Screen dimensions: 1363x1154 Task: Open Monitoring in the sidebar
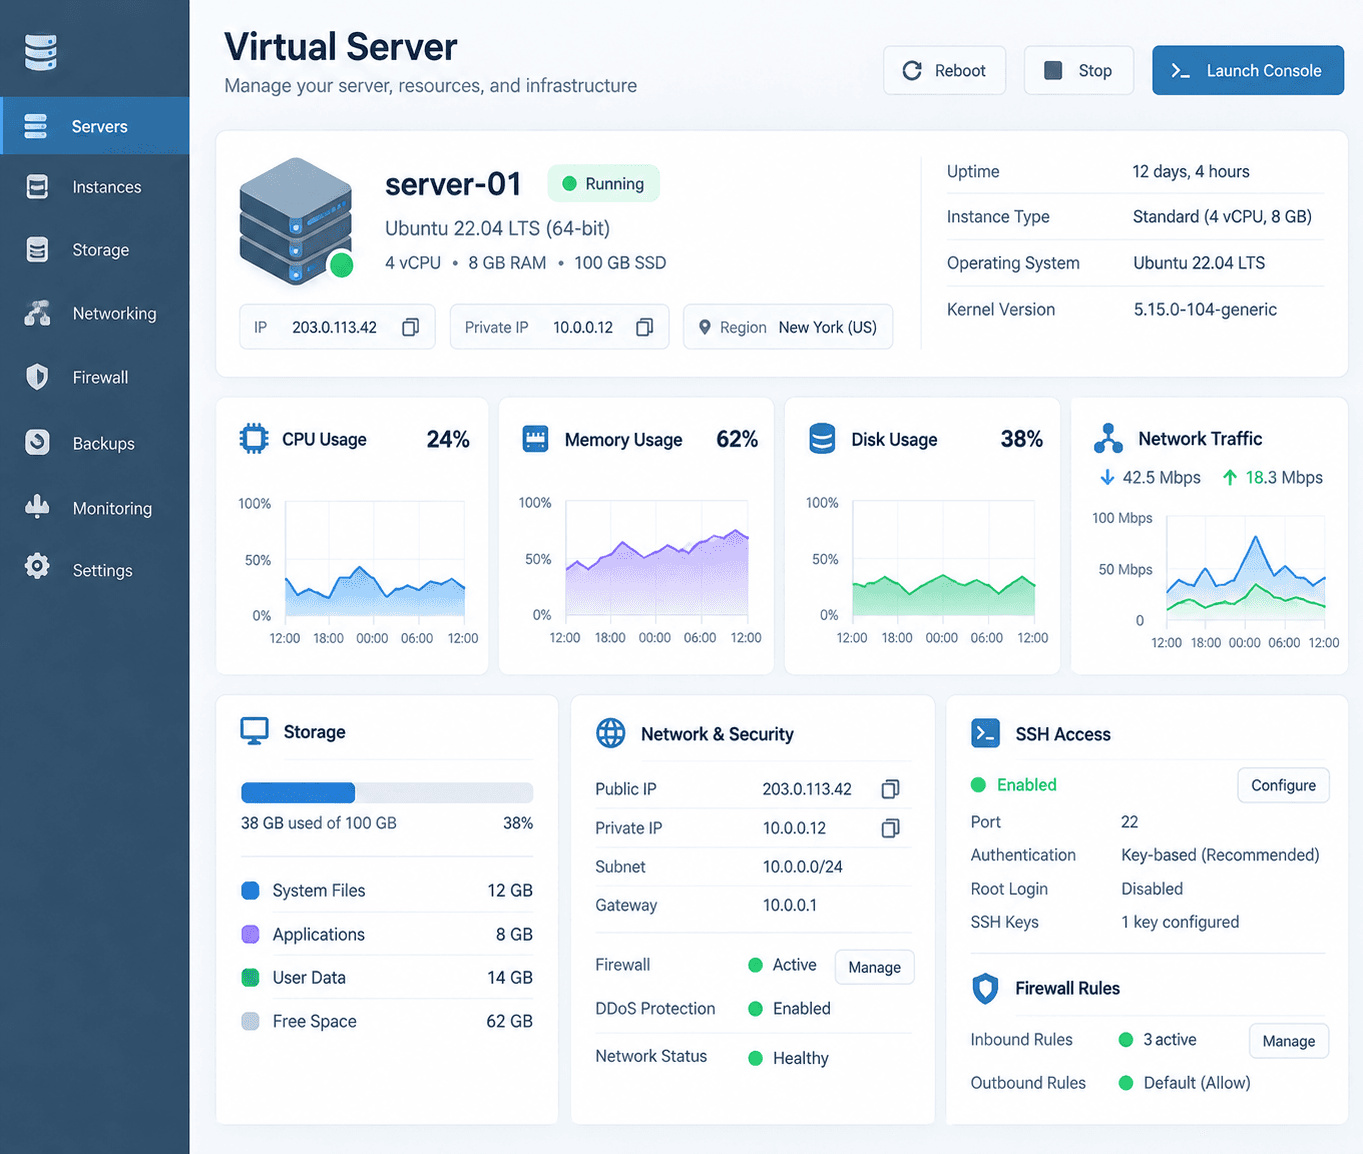pyautogui.click(x=95, y=508)
